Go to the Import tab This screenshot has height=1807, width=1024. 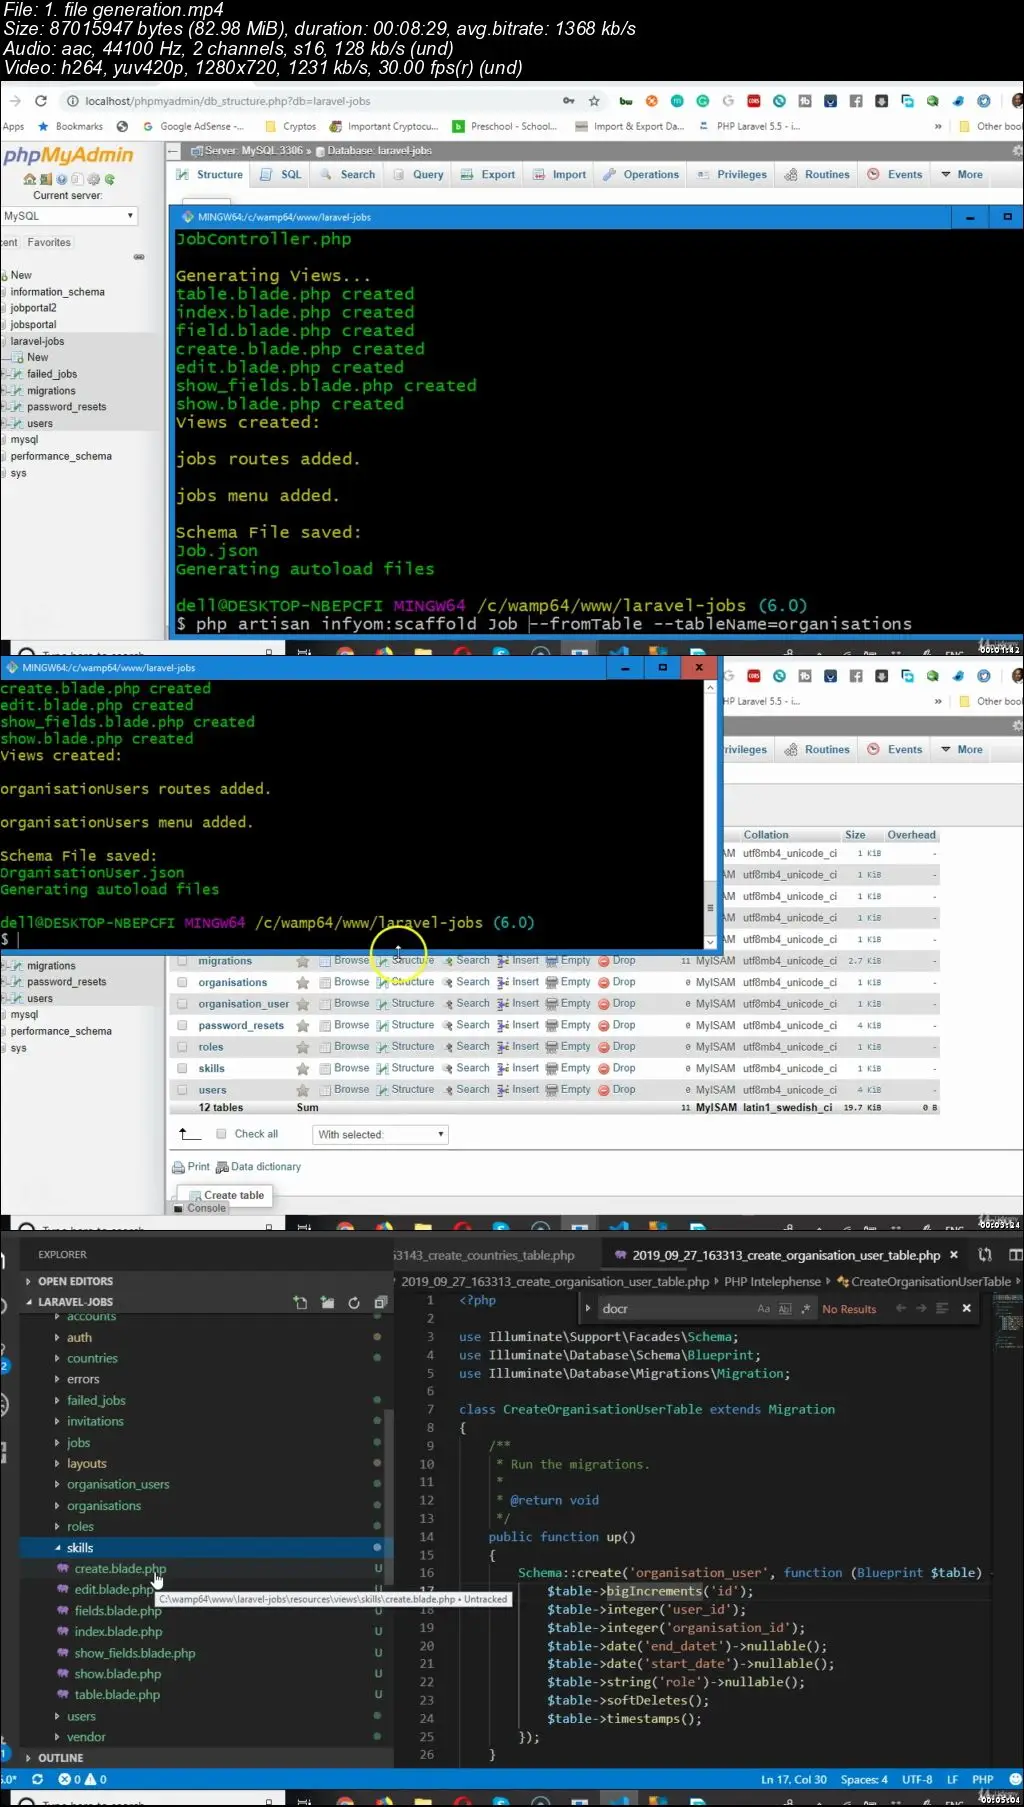click(x=560, y=174)
